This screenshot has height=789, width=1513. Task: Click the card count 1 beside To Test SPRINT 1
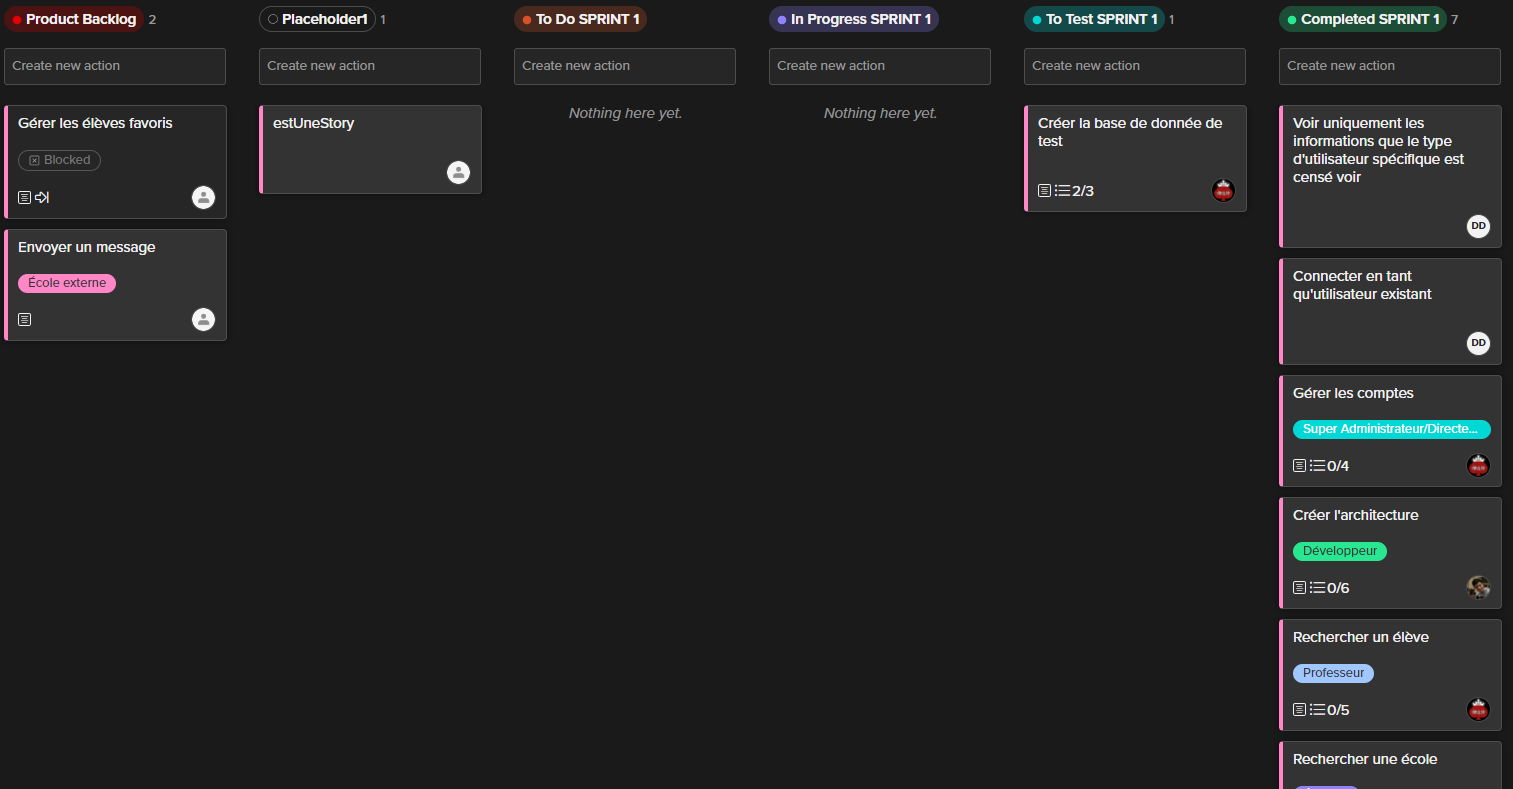(x=1171, y=20)
